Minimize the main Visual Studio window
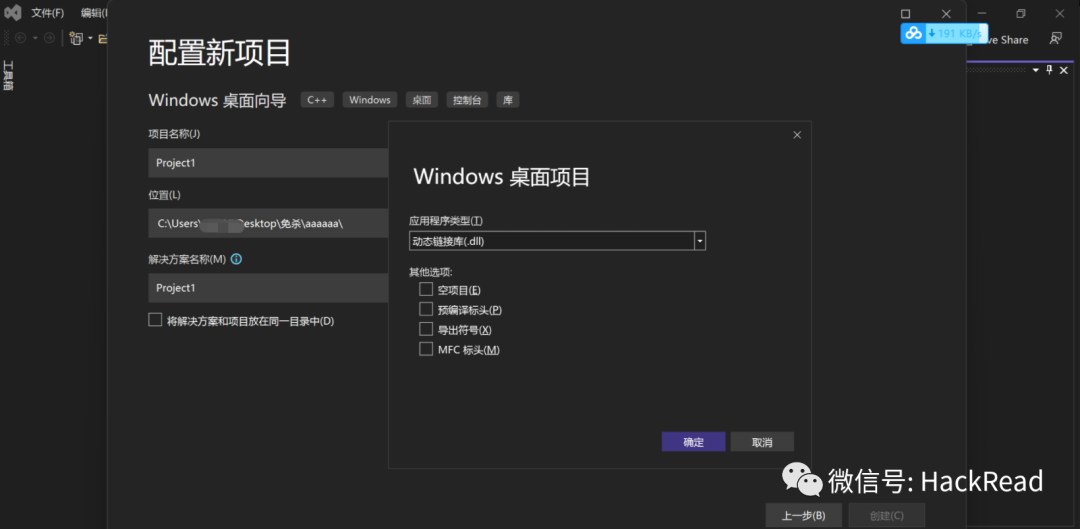Image resolution: width=1080 pixels, height=529 pixels. [x=982, y=13]
